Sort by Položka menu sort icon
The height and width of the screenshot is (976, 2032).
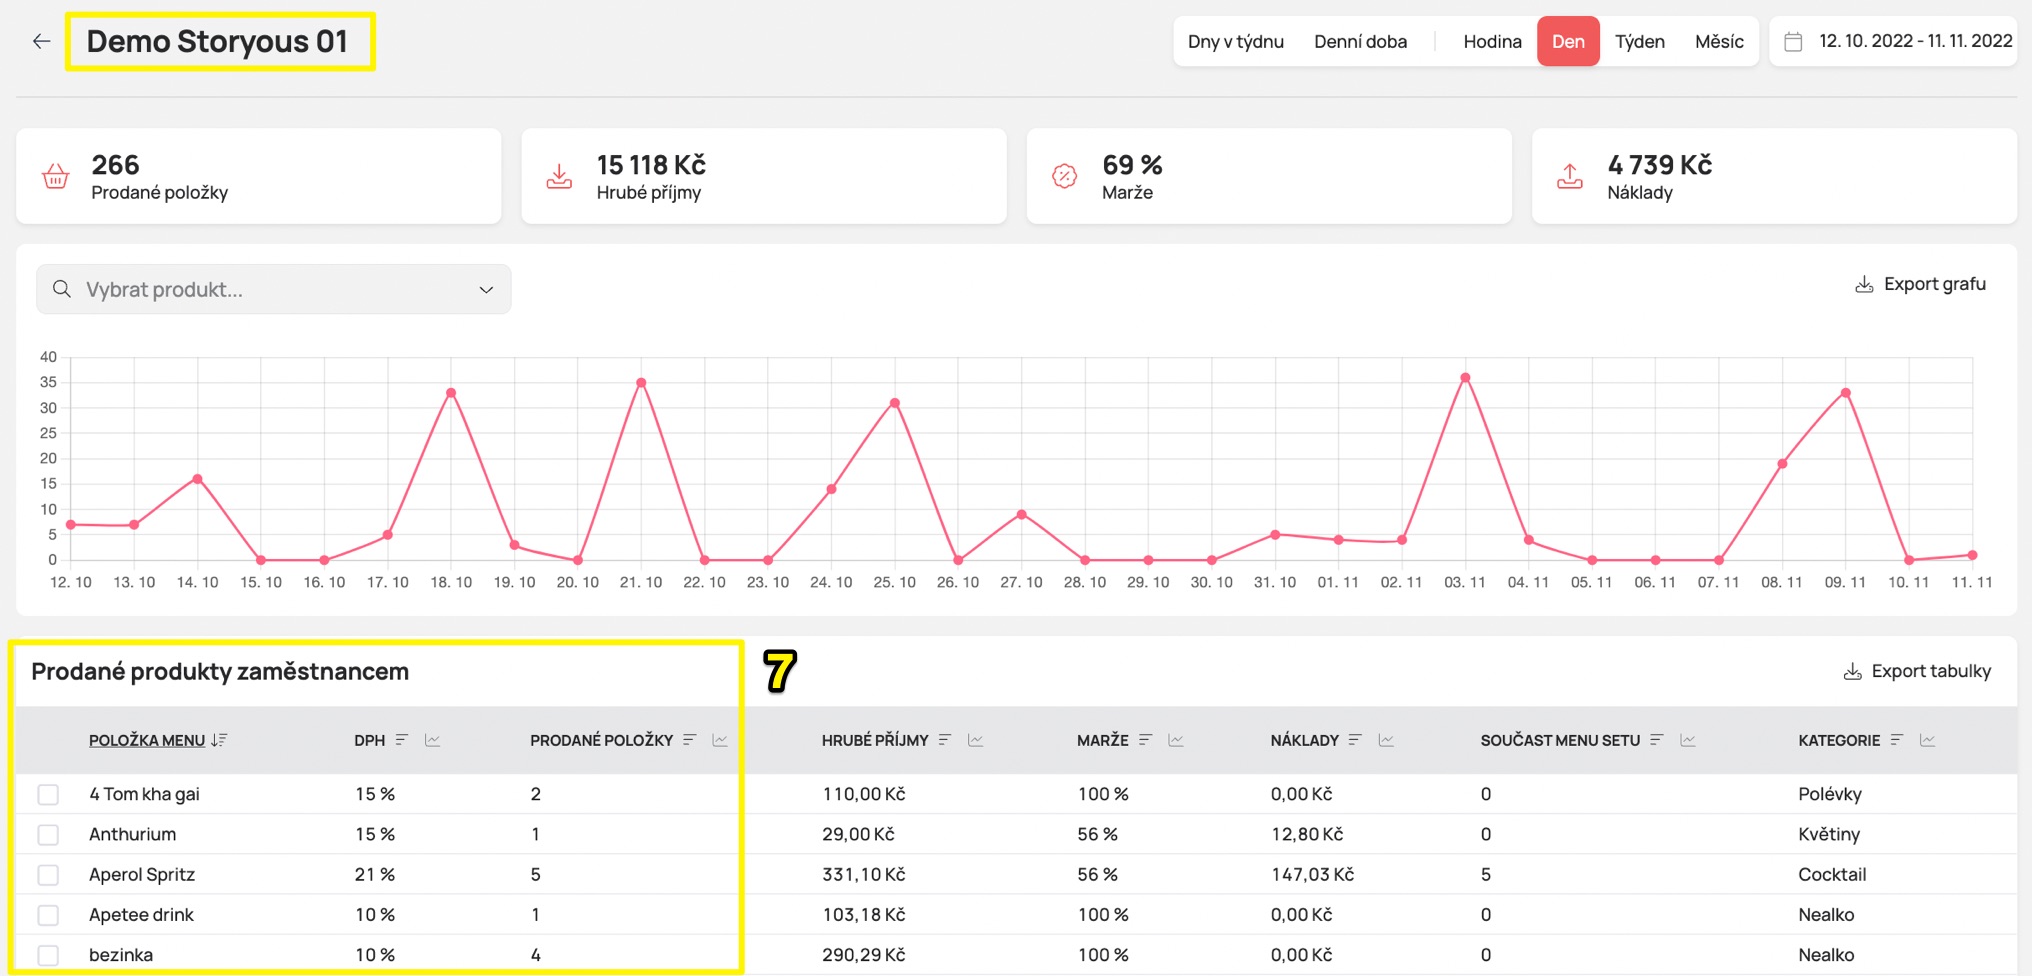[x=220, y=740]
